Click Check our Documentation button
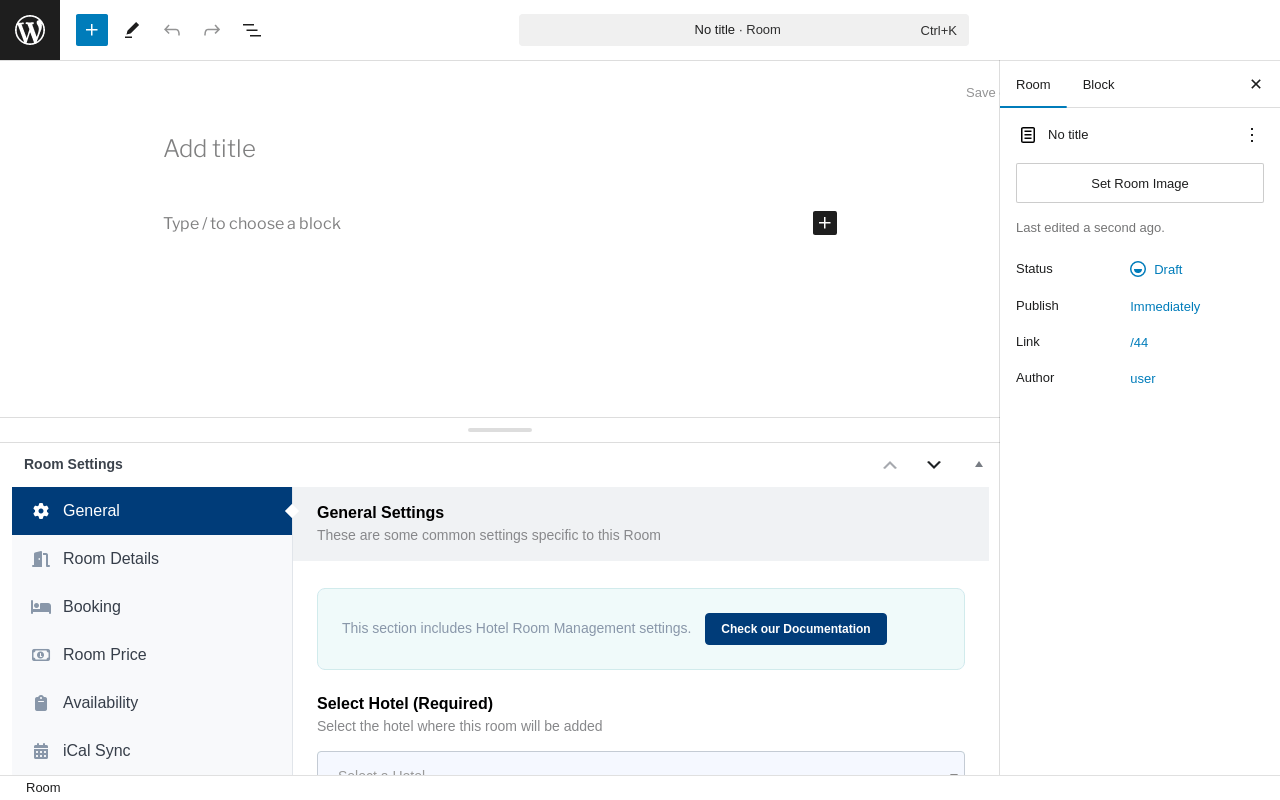Viewport: 1280px width, 800px height. point(796,629)
